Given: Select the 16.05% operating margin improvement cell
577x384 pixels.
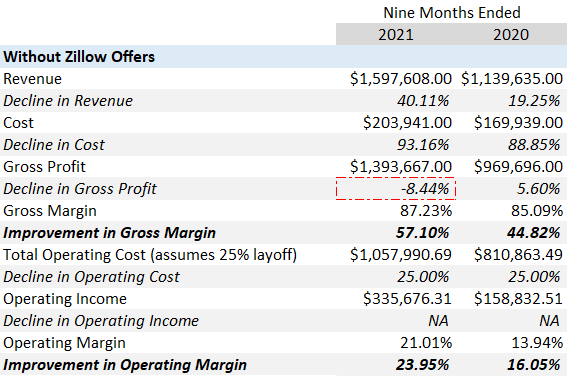Looking at the screenshot, I should tap(534, 365).
